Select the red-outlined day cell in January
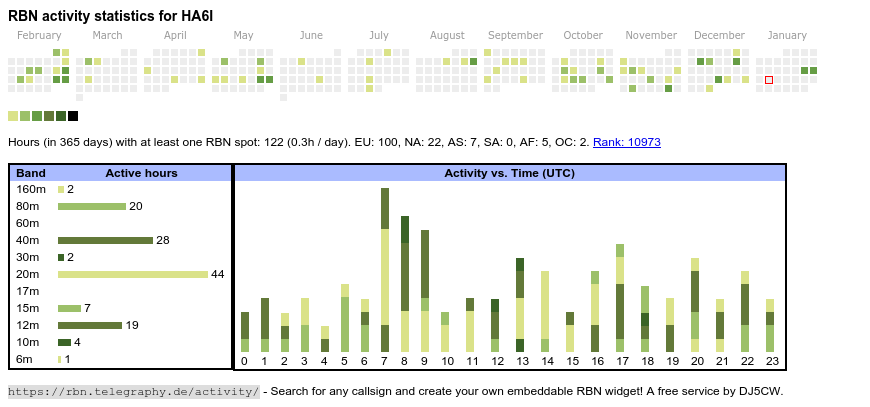Screen dimensions: 870x407 pos(769,80)
